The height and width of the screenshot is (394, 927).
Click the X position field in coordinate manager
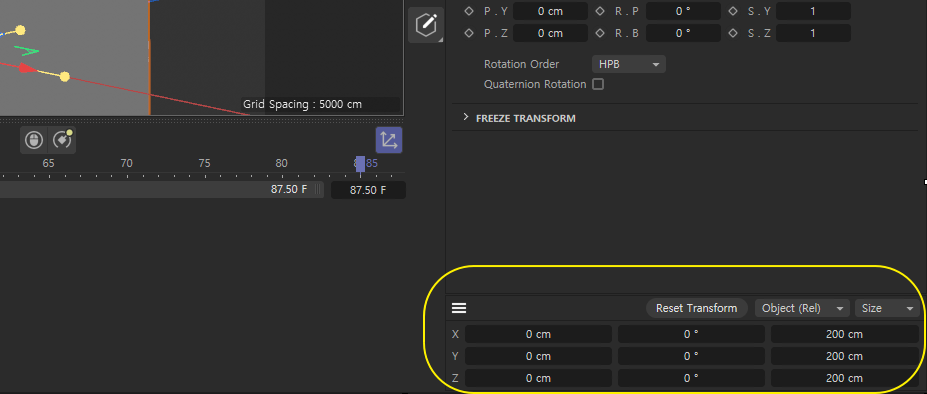click(538, 334)
